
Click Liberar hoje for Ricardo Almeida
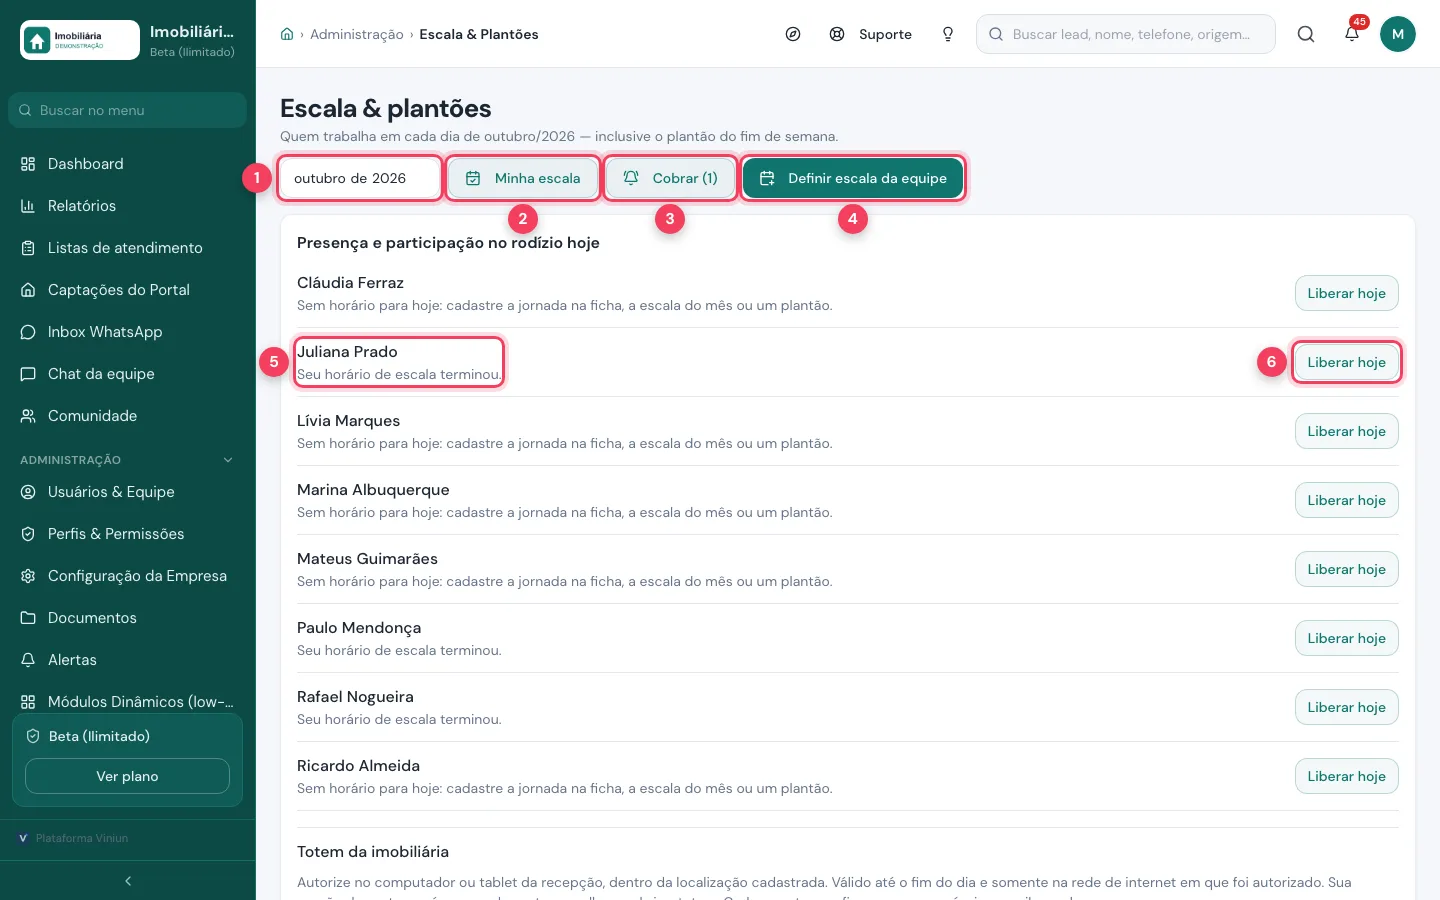click(x=1347, y=776)
